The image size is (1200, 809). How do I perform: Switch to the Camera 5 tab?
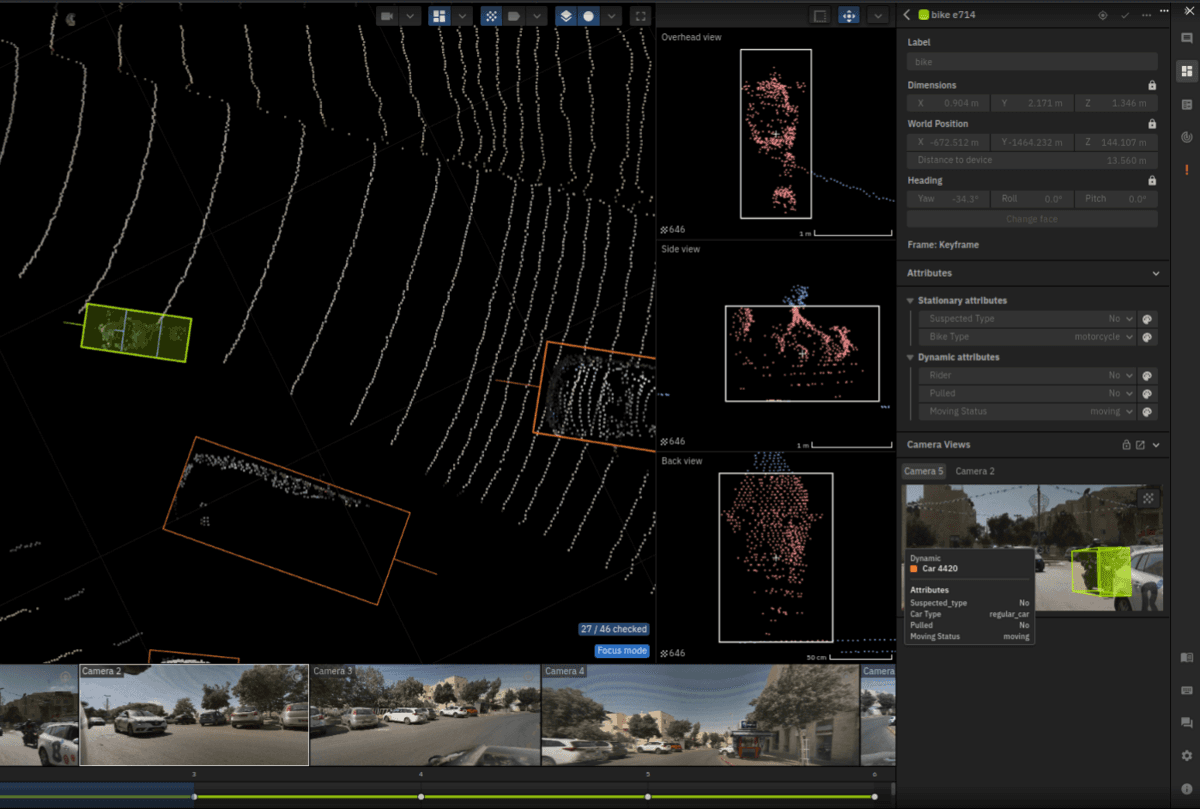(x=923, y=471)
